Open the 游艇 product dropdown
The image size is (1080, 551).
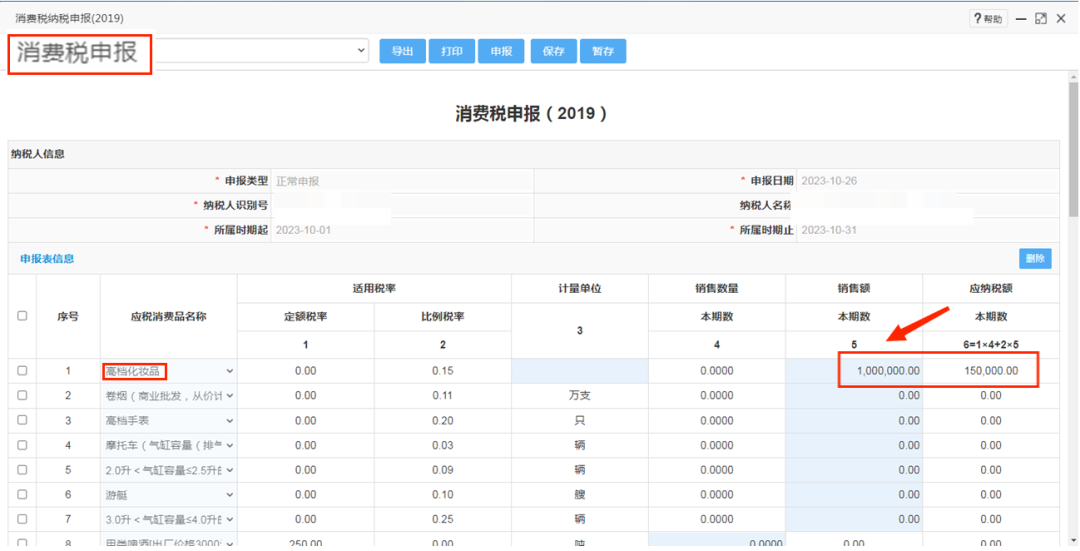point(169,495)
